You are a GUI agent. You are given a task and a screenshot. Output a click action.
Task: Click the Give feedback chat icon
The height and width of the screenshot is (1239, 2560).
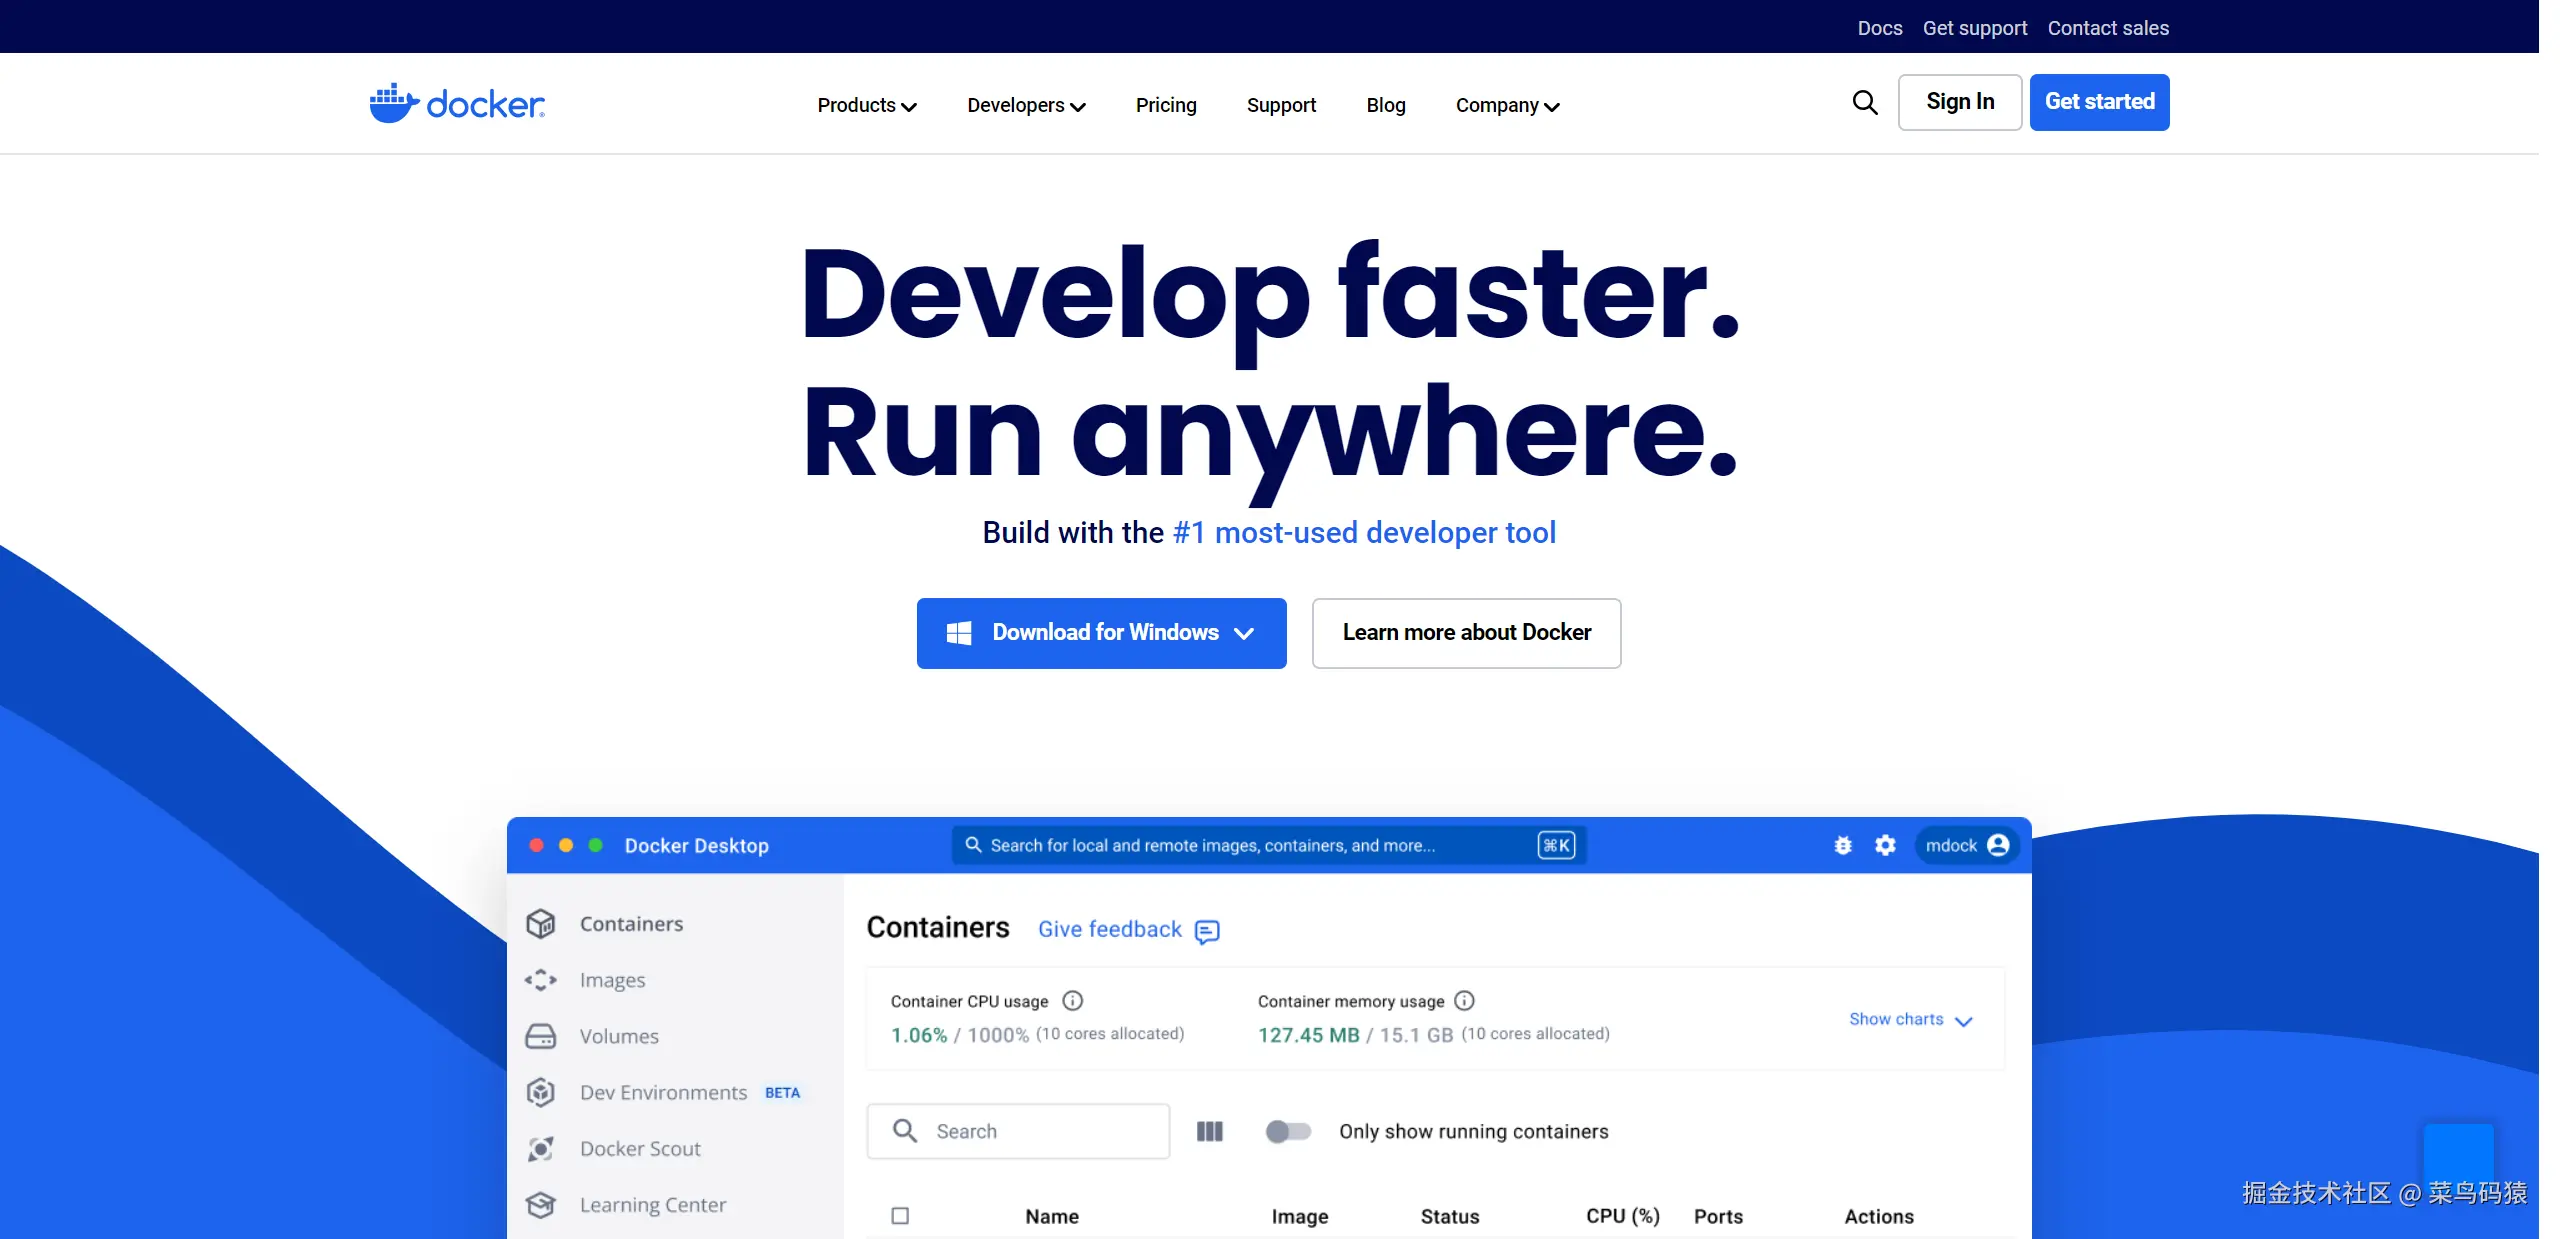[1207, 931]
